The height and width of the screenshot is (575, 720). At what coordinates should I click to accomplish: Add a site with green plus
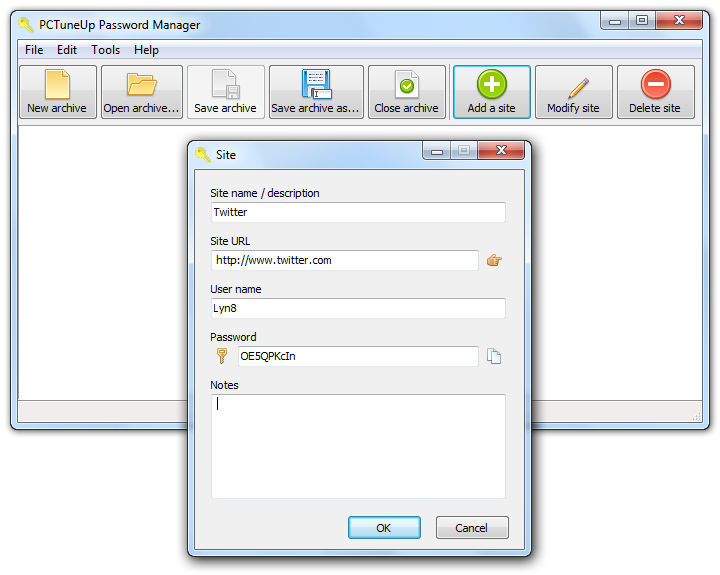(492, 92)
